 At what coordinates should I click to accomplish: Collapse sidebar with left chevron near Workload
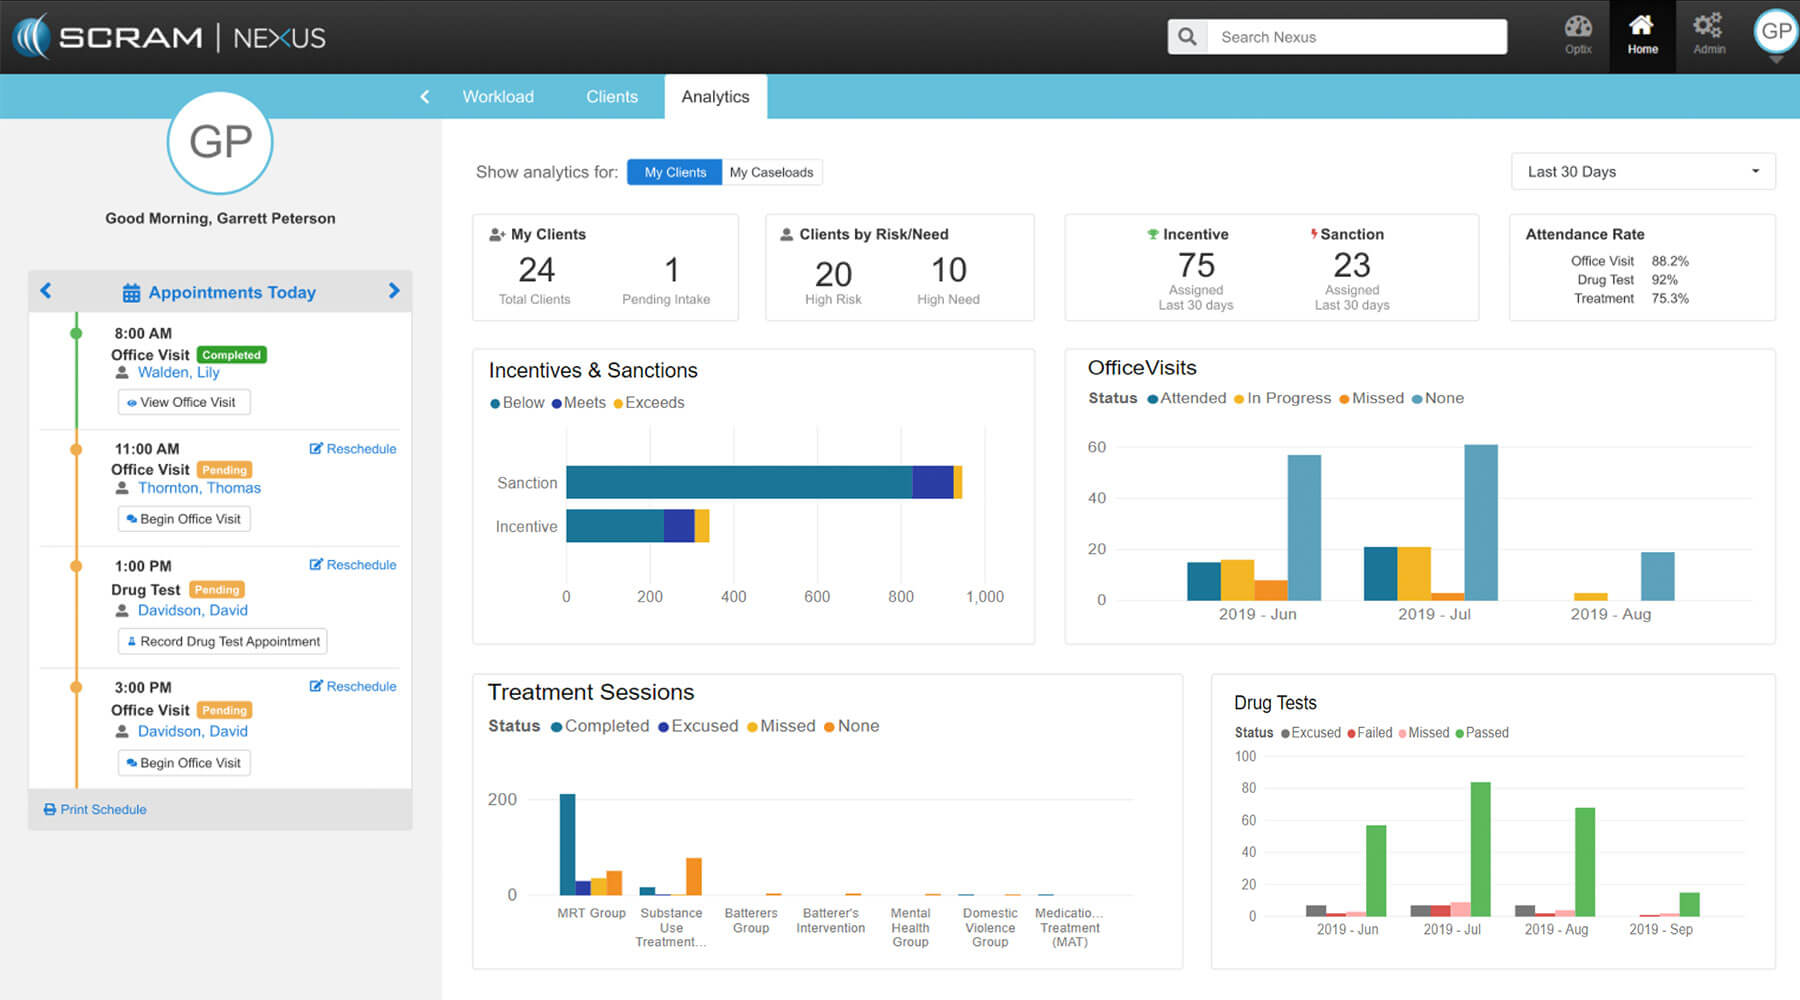coord(425,97)
